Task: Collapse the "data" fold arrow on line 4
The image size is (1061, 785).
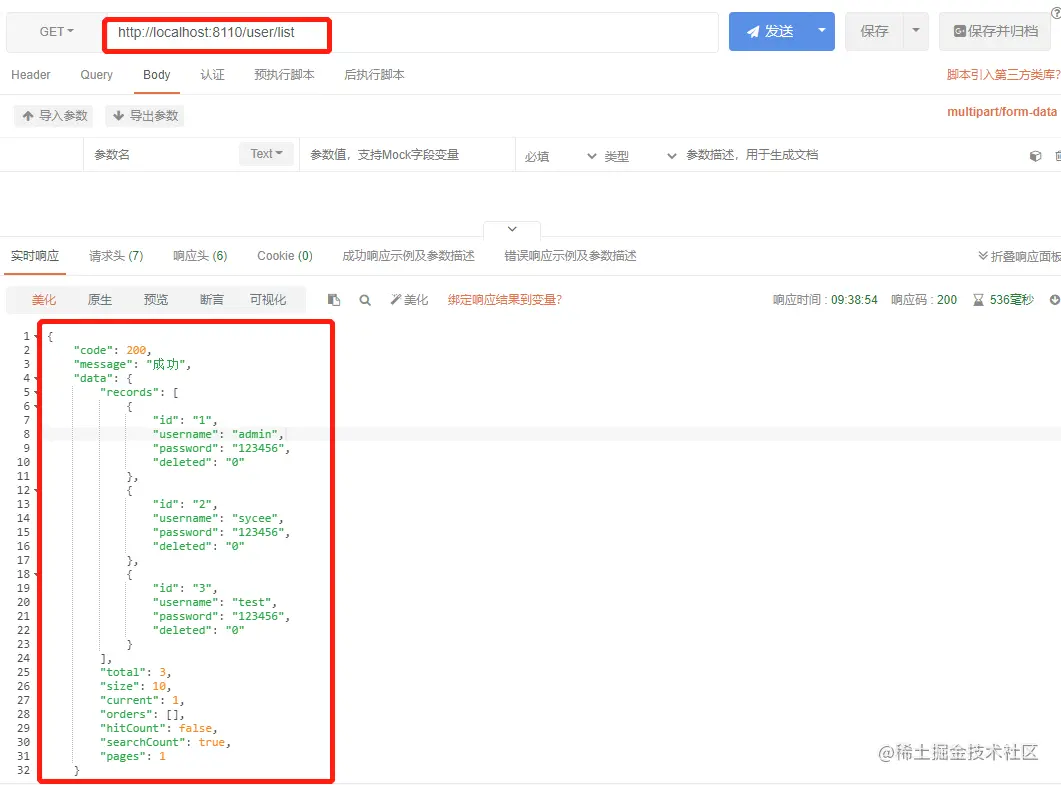Action: click(36, 378)
